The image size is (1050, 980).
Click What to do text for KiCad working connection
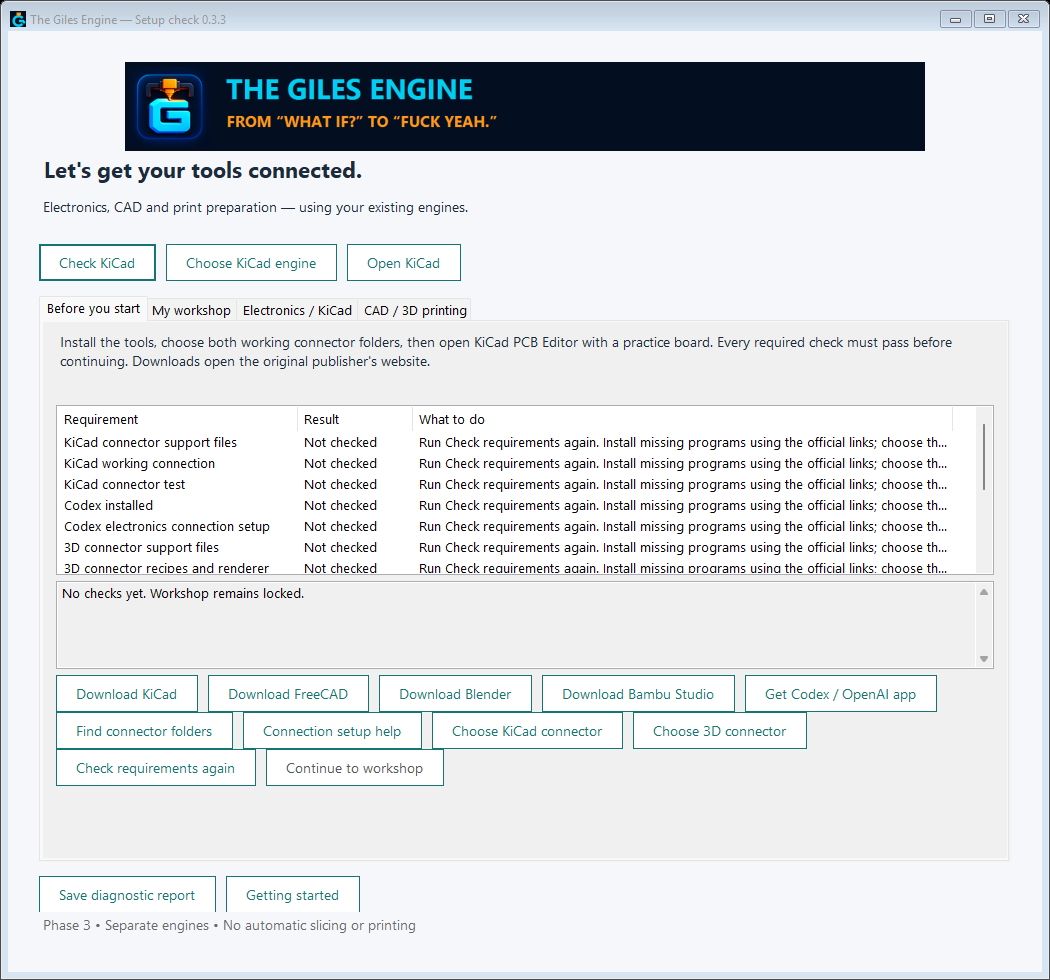(682, 464)
